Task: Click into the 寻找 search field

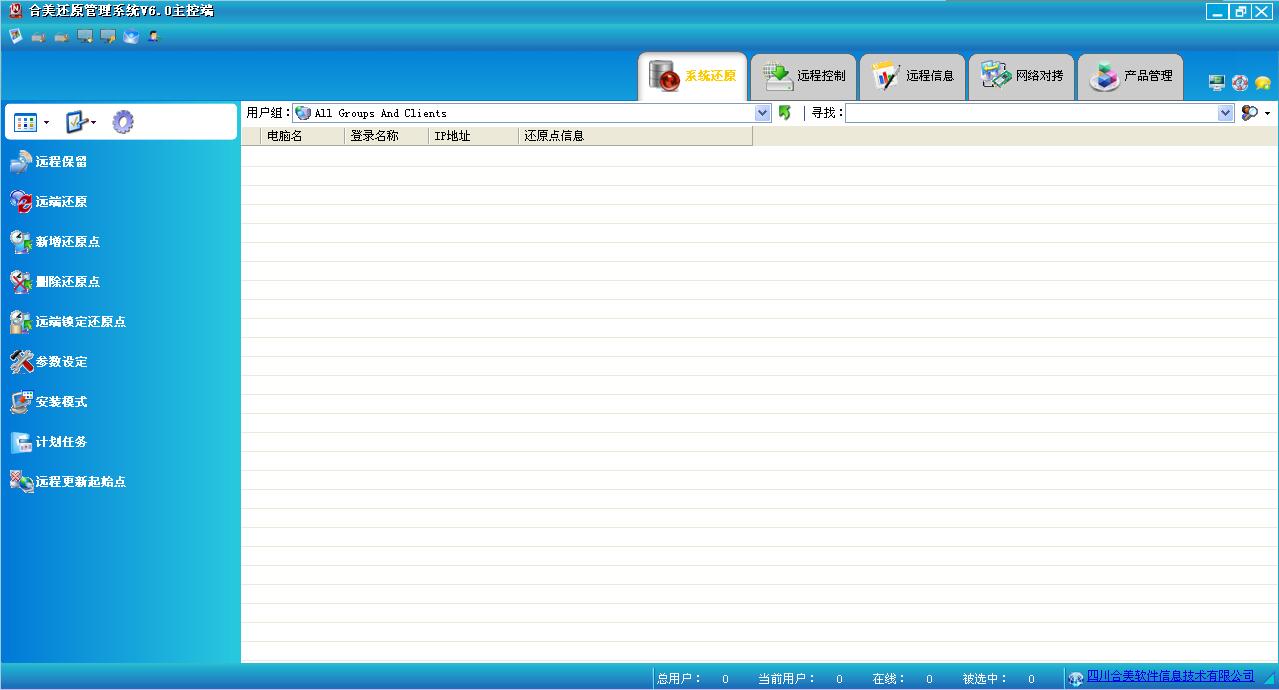Action: (x=1031, y=113)
